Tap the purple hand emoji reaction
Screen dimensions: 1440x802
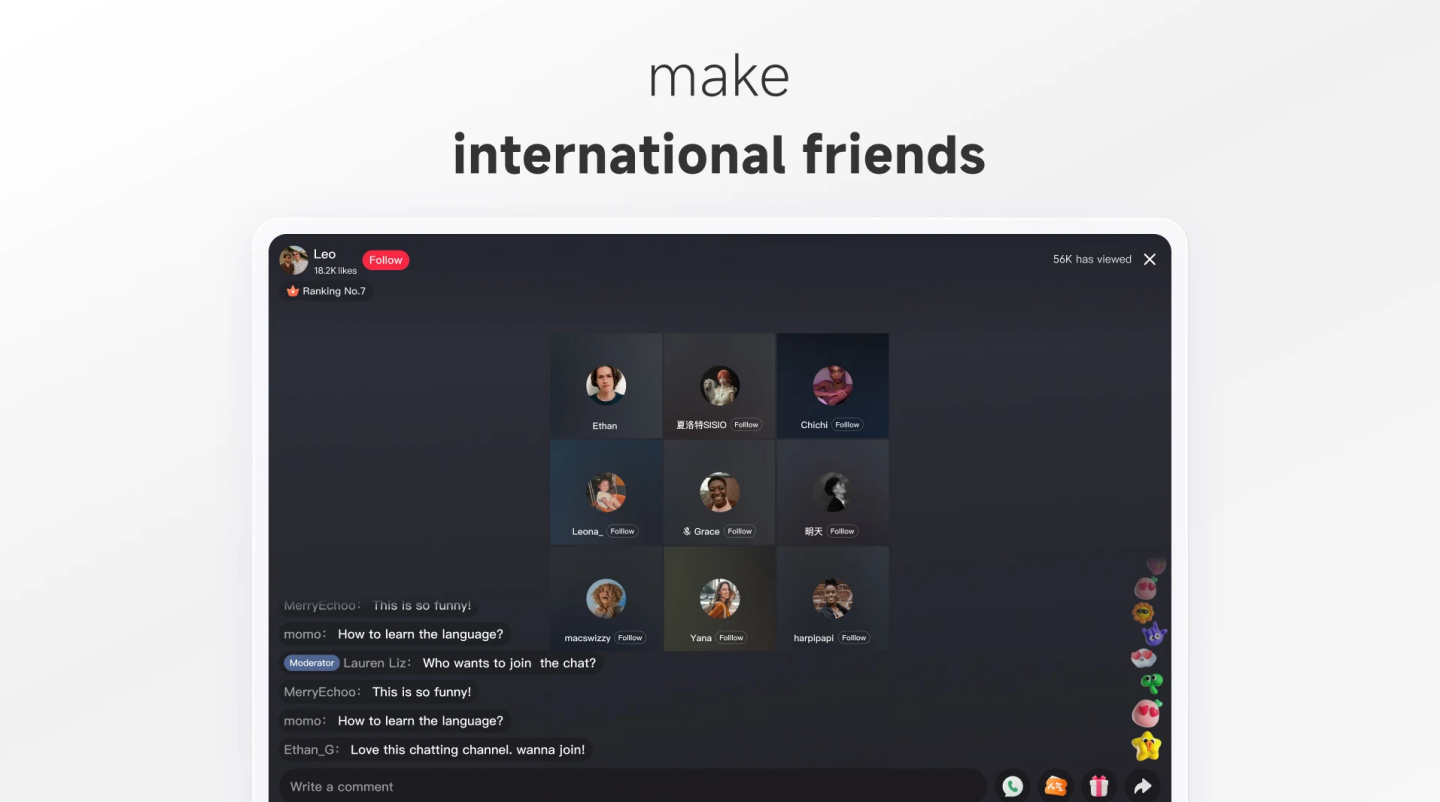coord(1154,633)
